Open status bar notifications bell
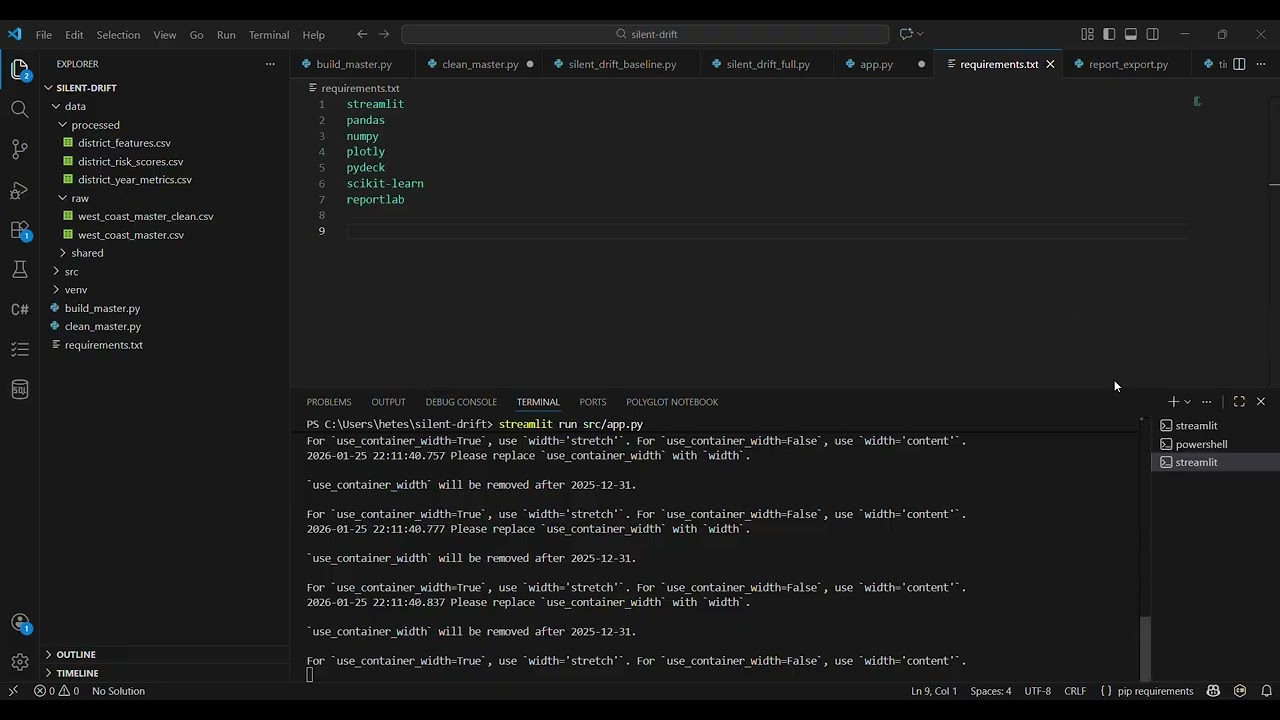This screenshot has height=720, width=1280. [1266, 691]
